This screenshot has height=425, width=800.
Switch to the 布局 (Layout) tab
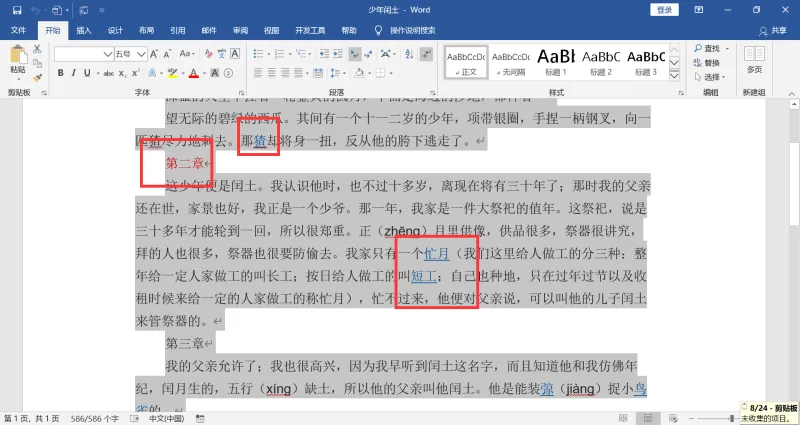[x=146, y=31]
